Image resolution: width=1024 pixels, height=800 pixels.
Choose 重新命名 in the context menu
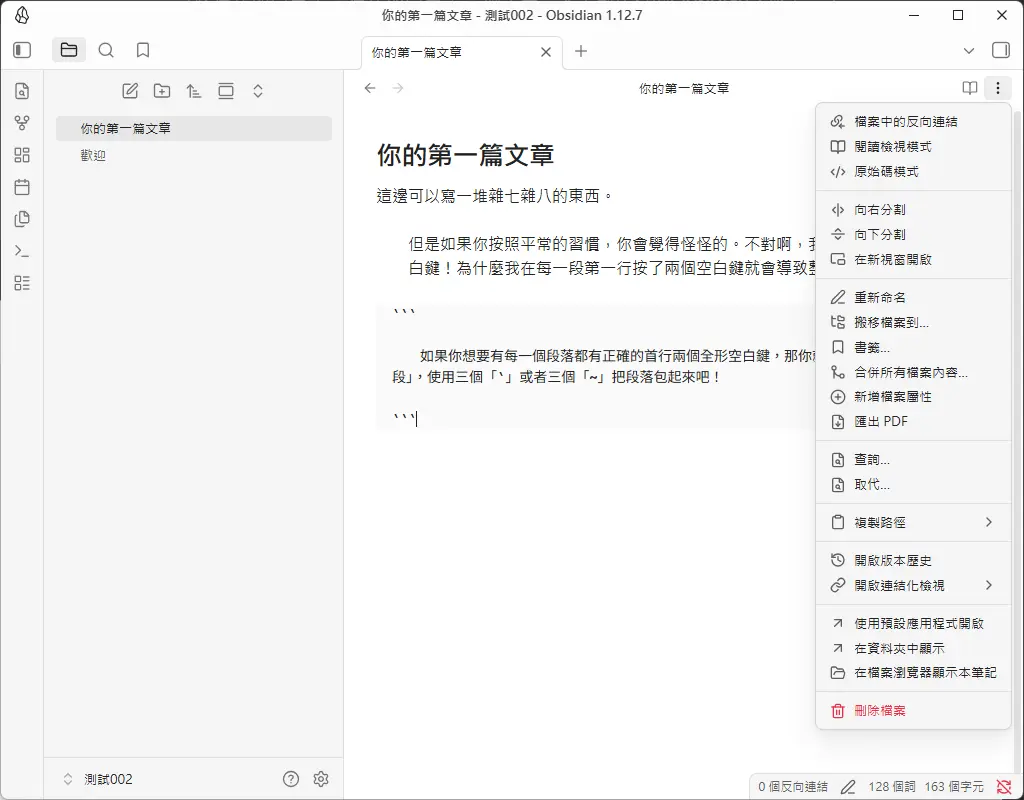click(x=880, y=297)
